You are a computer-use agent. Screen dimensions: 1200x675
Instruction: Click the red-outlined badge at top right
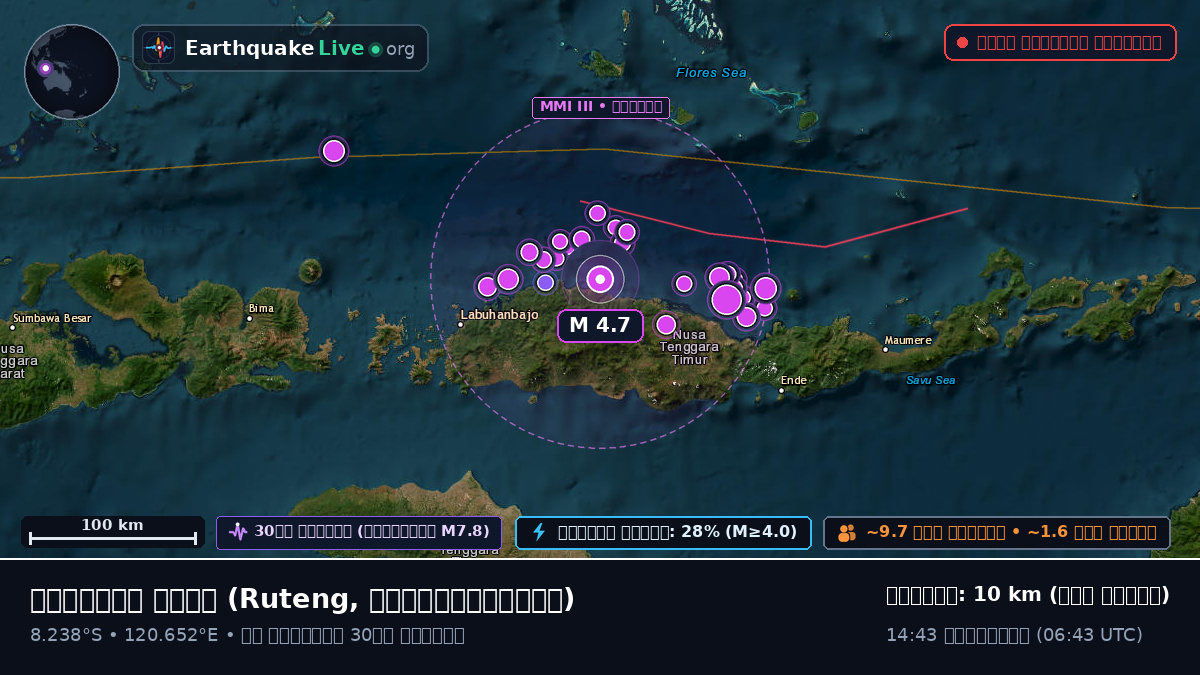pyautogui.click(x=1060, y=42)
